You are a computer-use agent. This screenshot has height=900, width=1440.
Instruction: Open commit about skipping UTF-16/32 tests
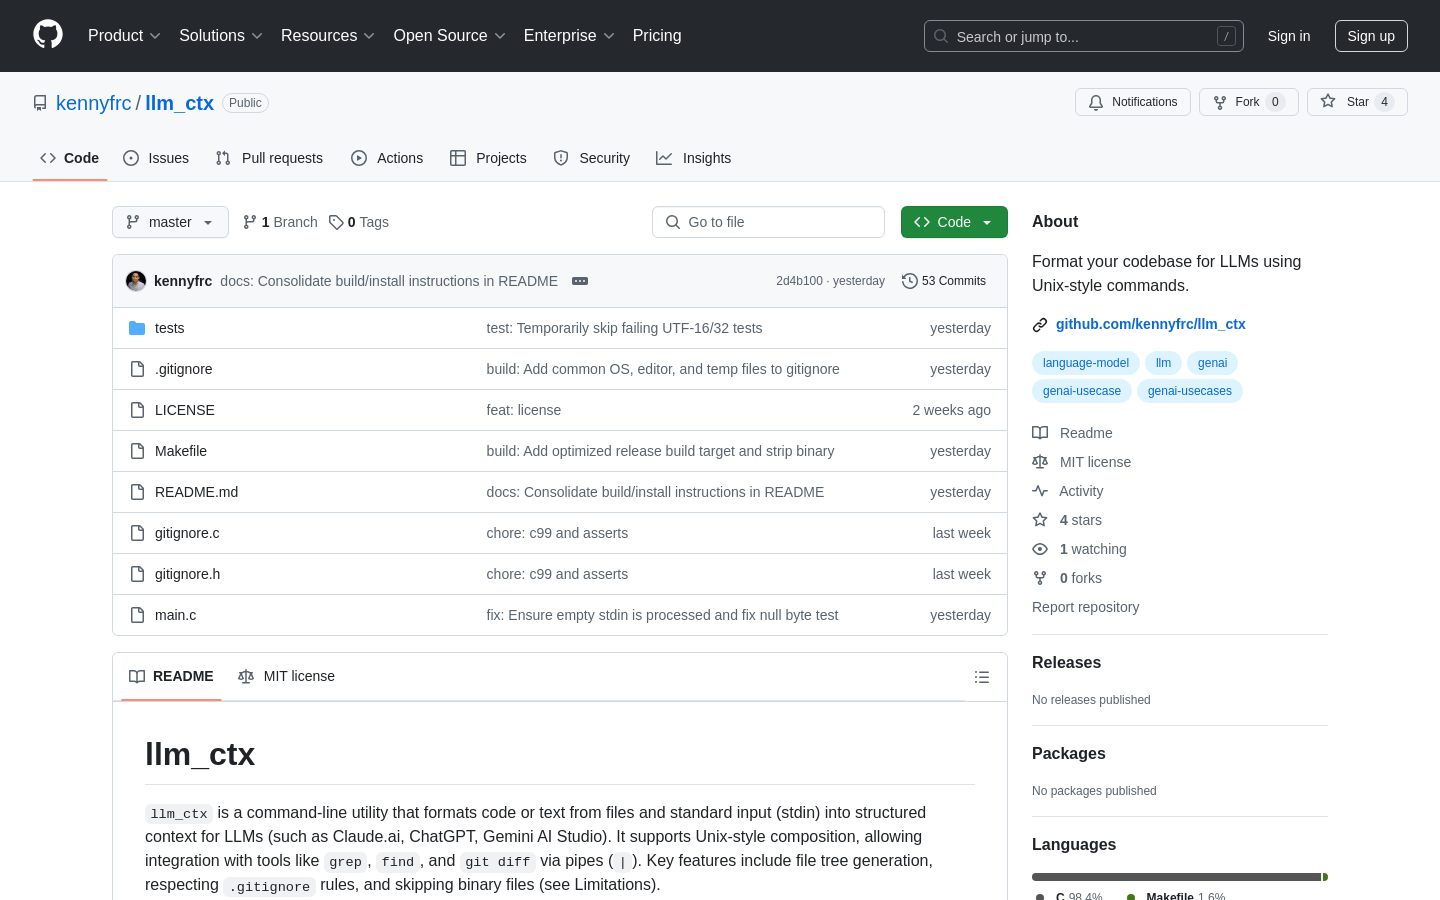point(624,328)
